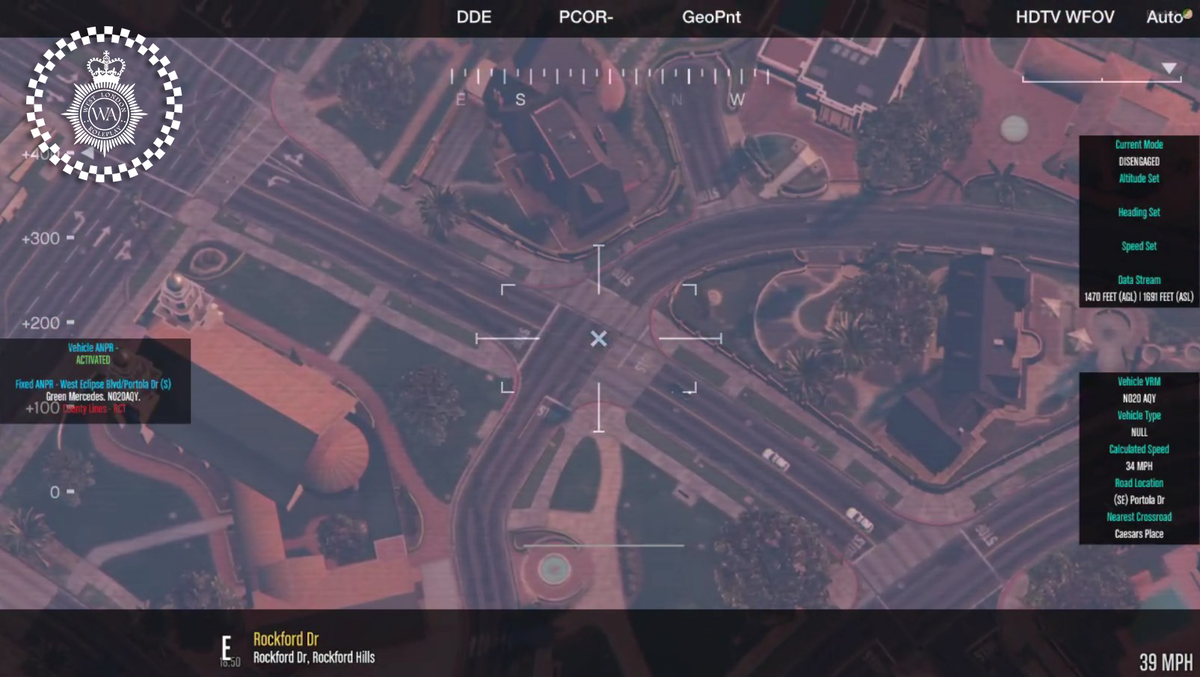
Task: Click the Current Mode label
Action: pos(1140,145)
